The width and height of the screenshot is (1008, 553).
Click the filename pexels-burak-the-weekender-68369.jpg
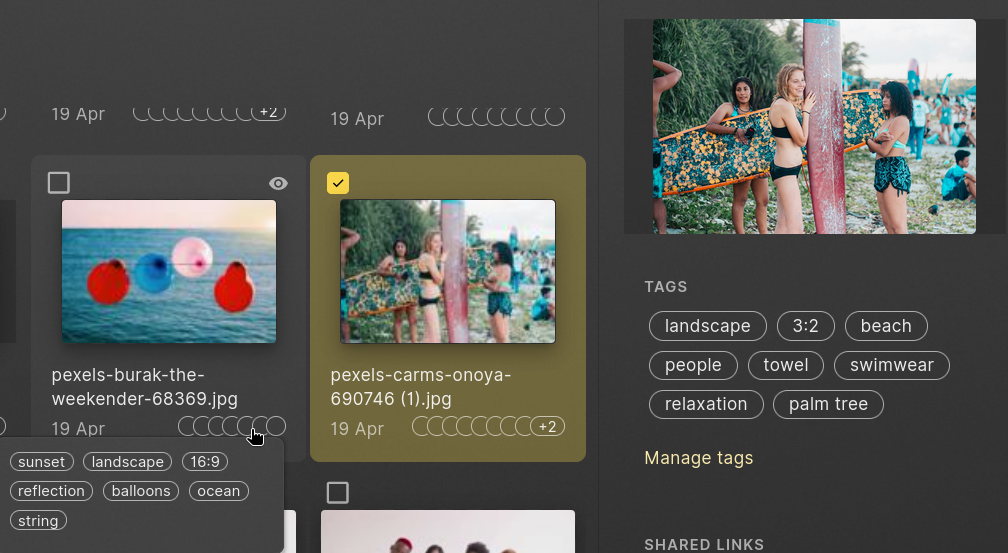[145, 387]
